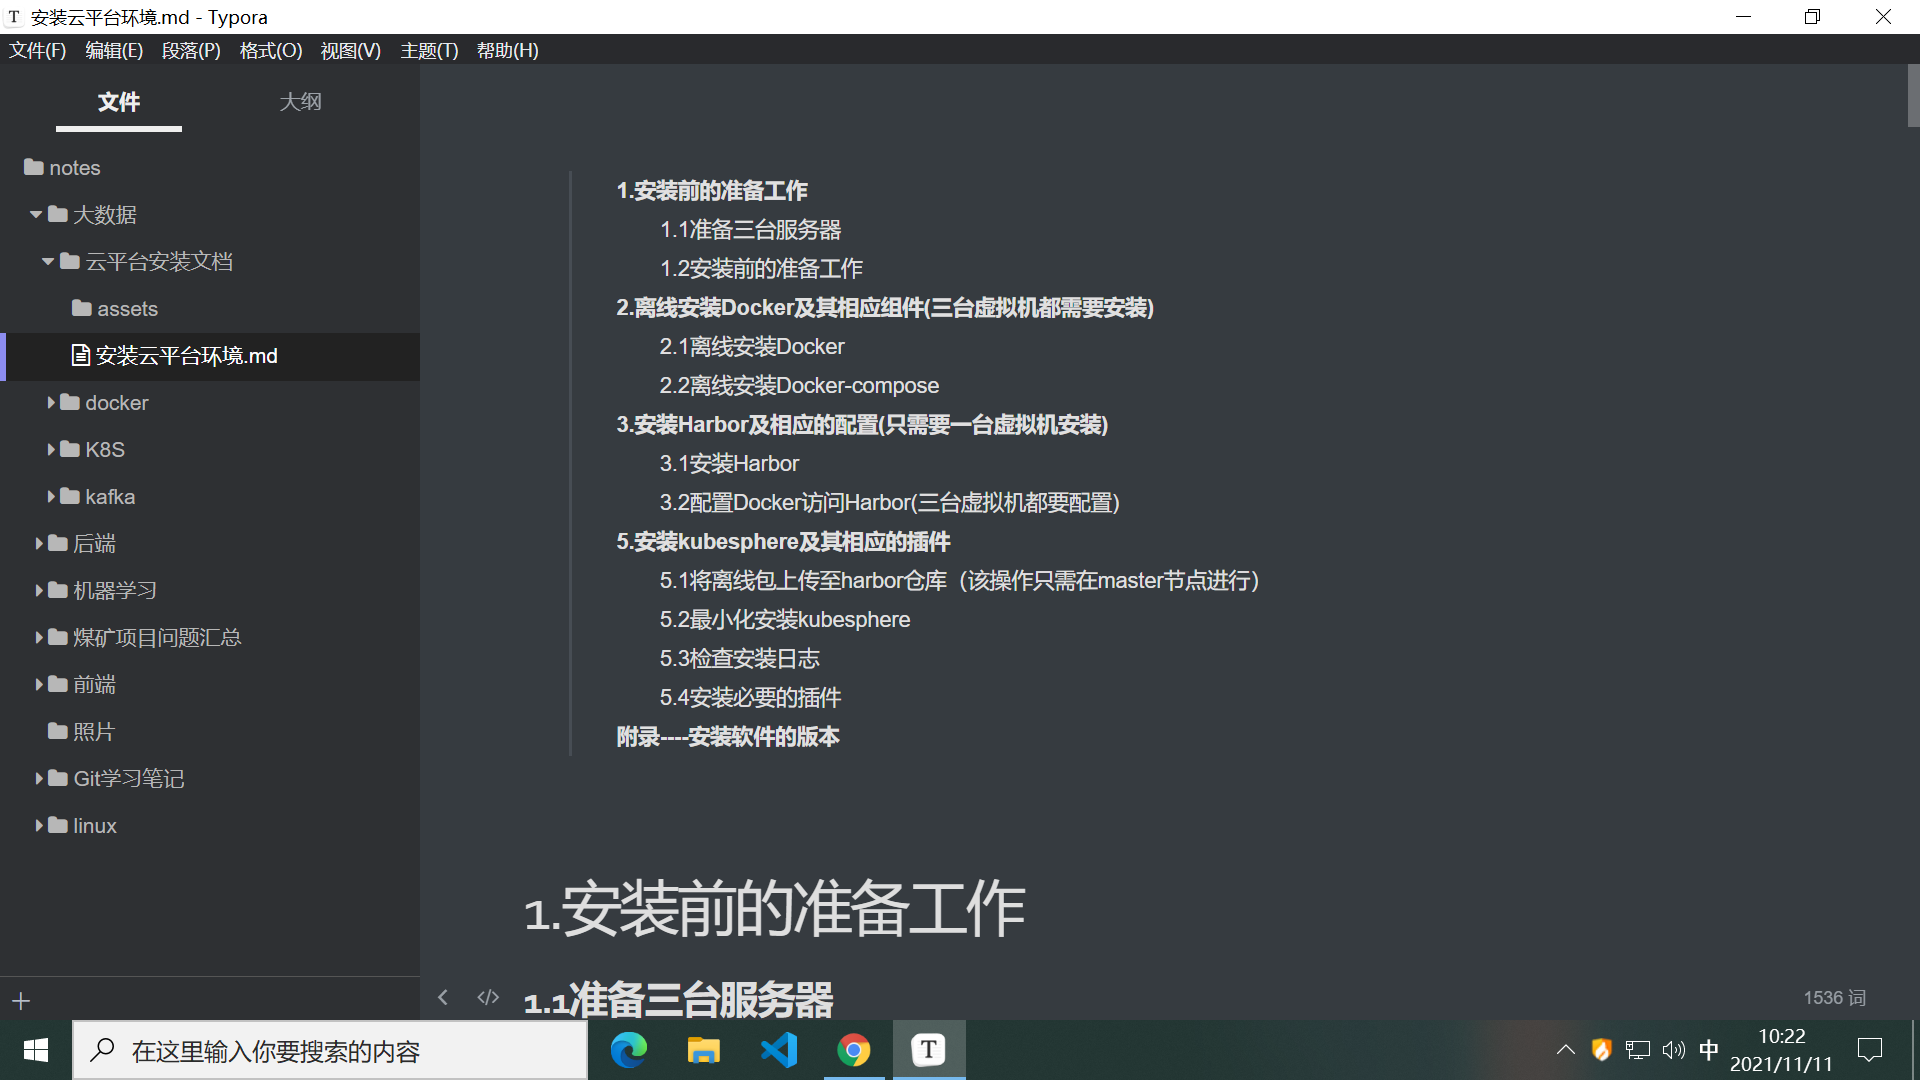
Task: Follow the 5.3检查安装日志 contents link
Action: point(739,659)
